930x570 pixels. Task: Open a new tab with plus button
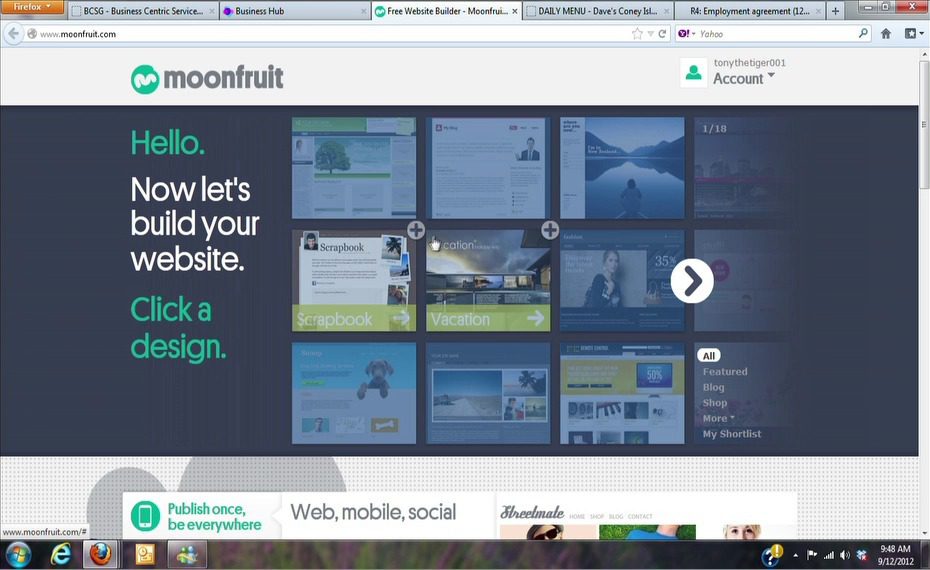(835, 11)
